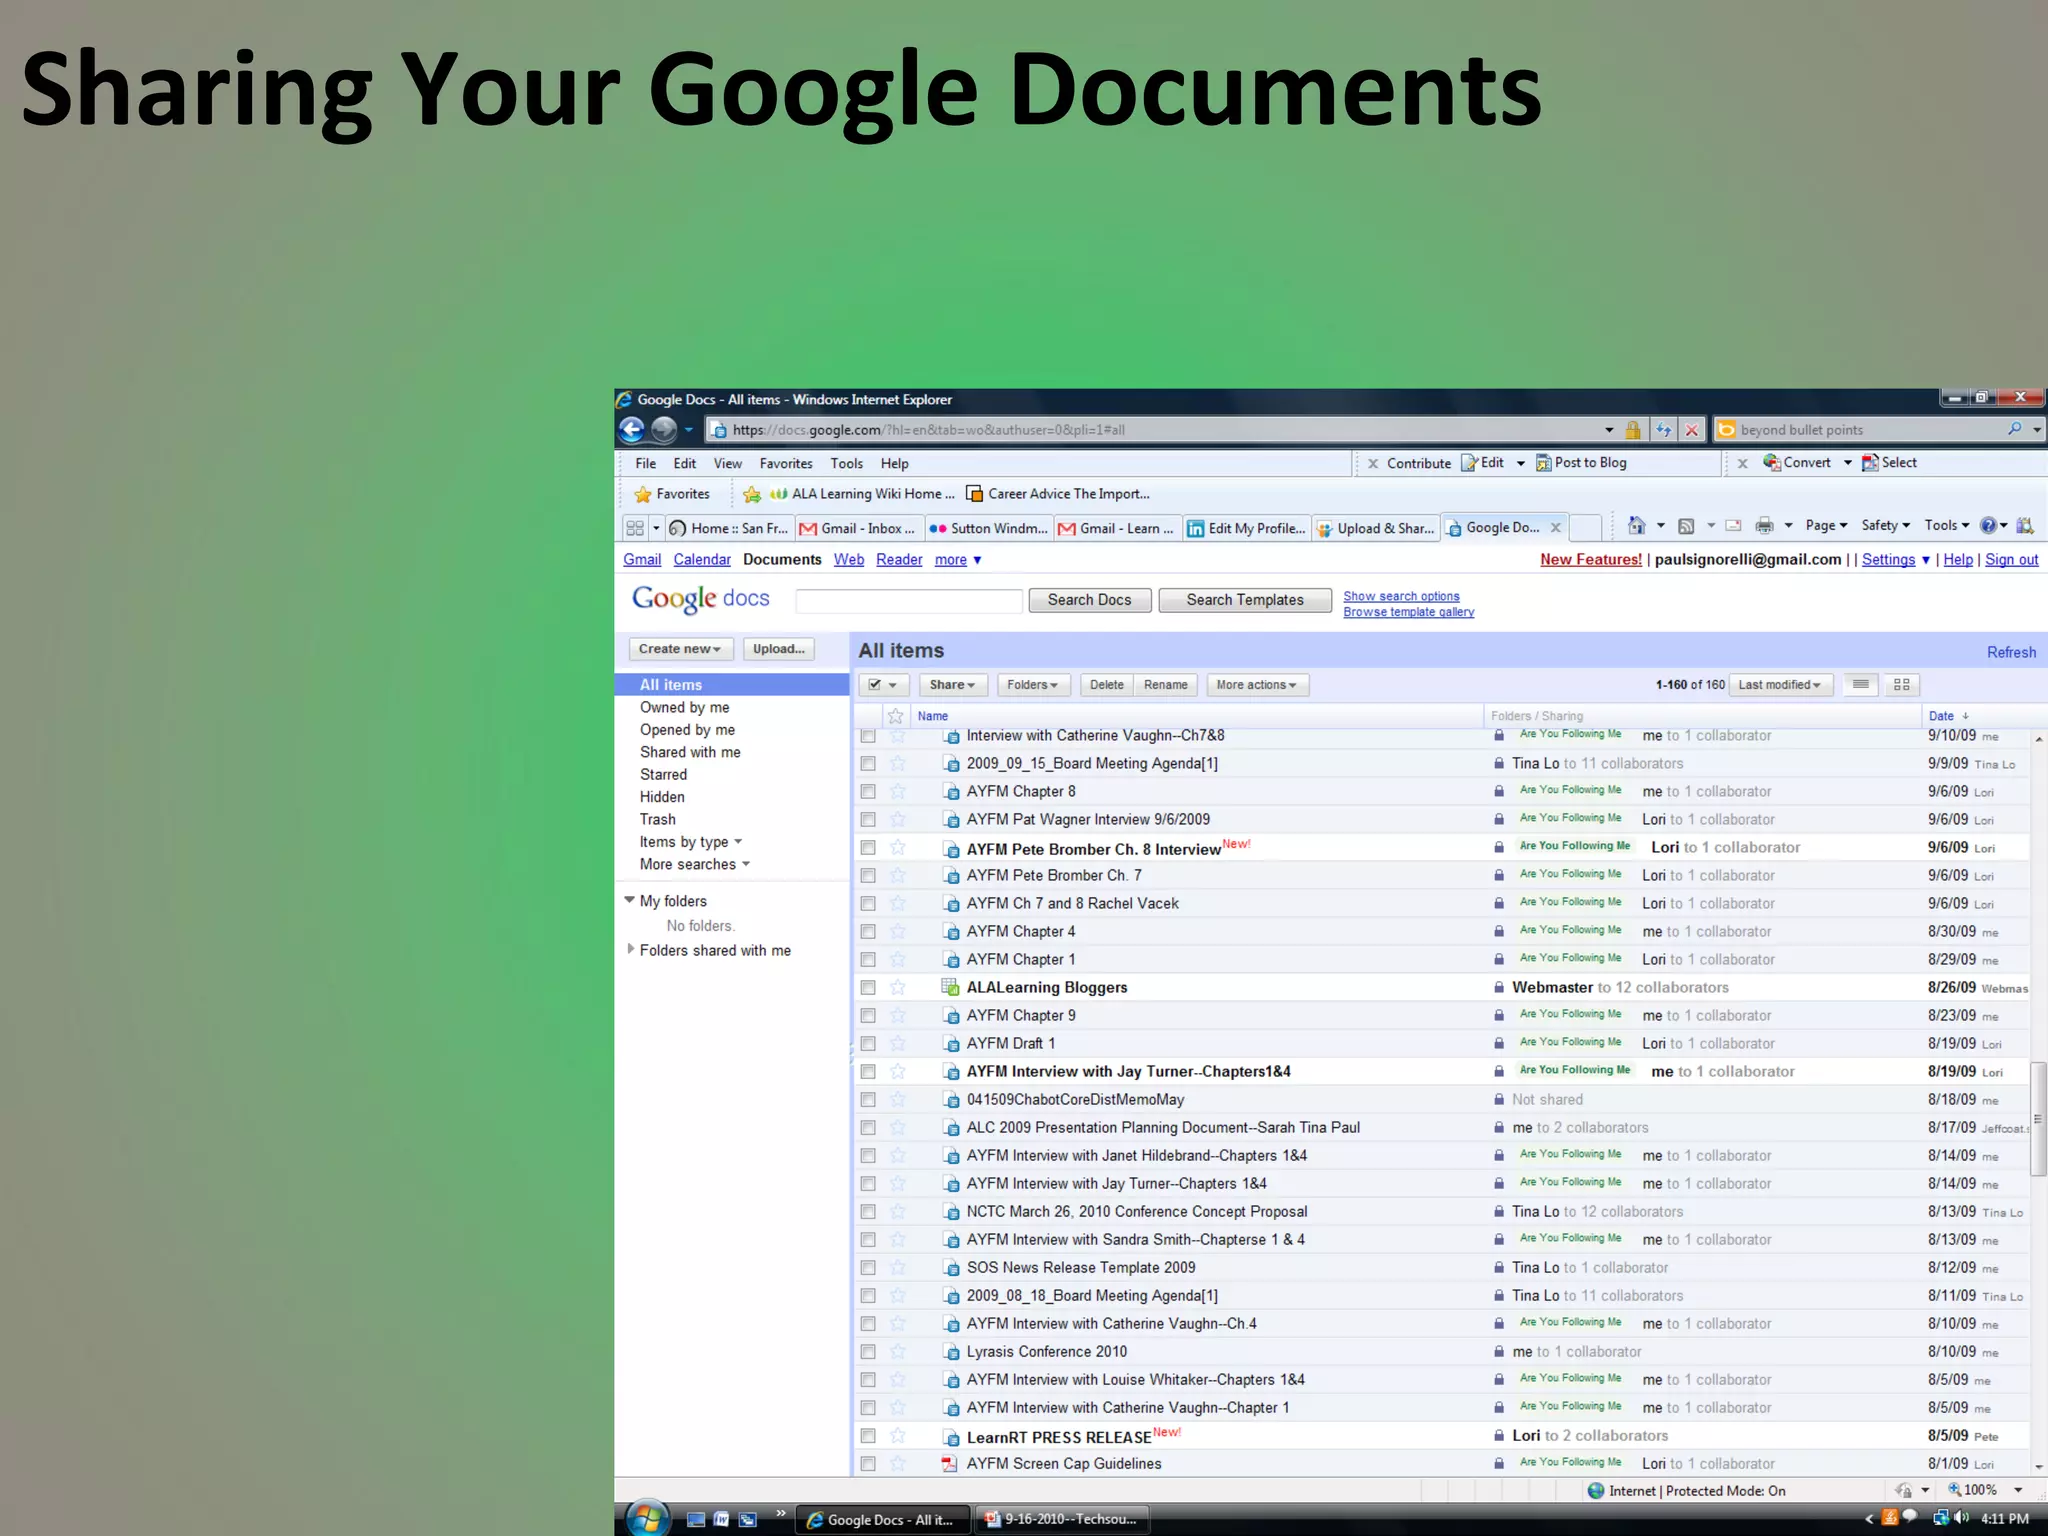This screenshot has height=1536, width=2048.
Task: Click the Read Mail icon
Action: (1734, 526)
